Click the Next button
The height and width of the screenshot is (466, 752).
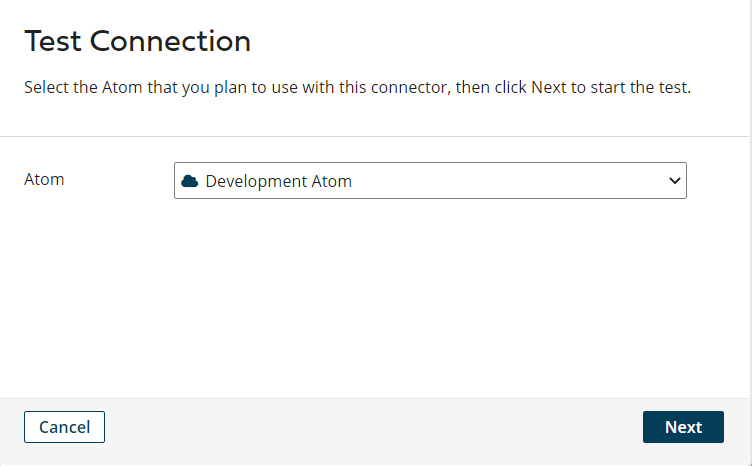click(683, 427)
